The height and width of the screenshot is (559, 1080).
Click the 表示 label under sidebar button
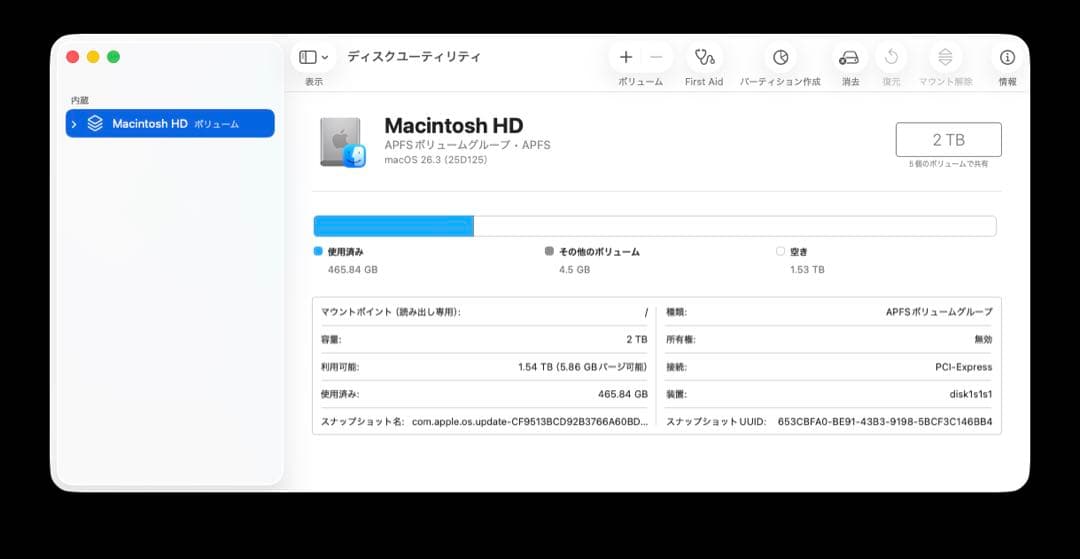point(313,82)
